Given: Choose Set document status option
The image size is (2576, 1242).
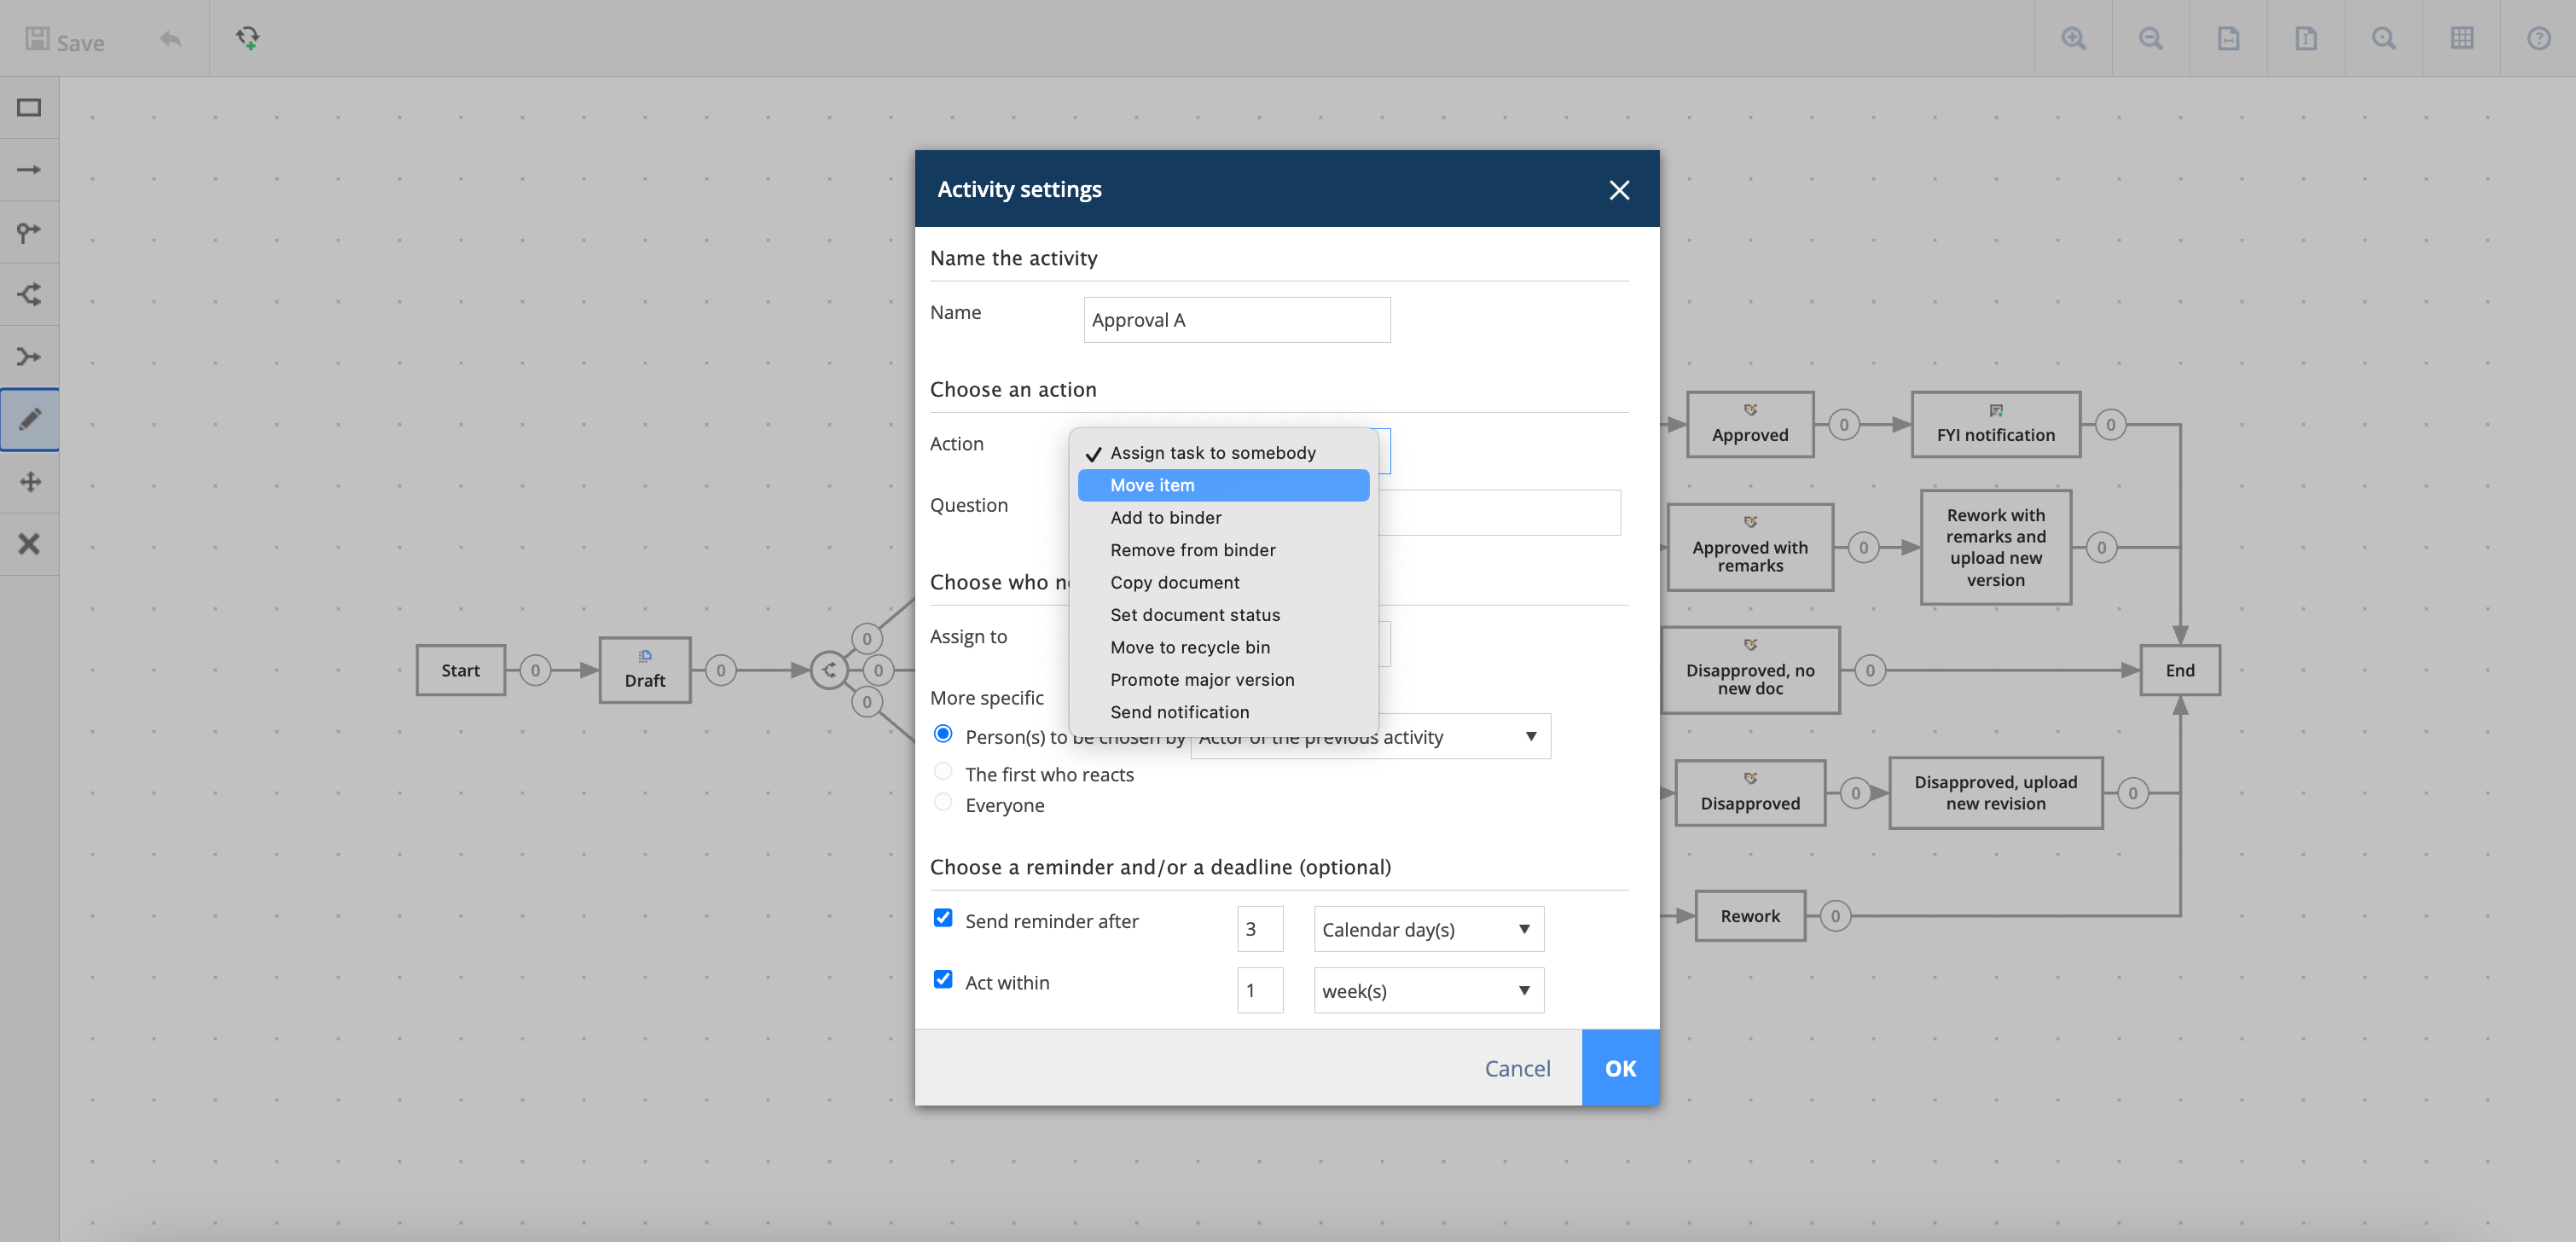Looking at the screenshot, I should click(x=1194, y=615).
